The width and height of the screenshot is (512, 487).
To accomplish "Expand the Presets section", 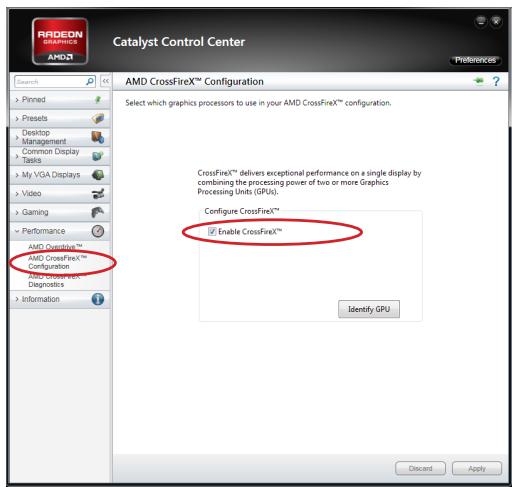I will [x=60, y=118].
